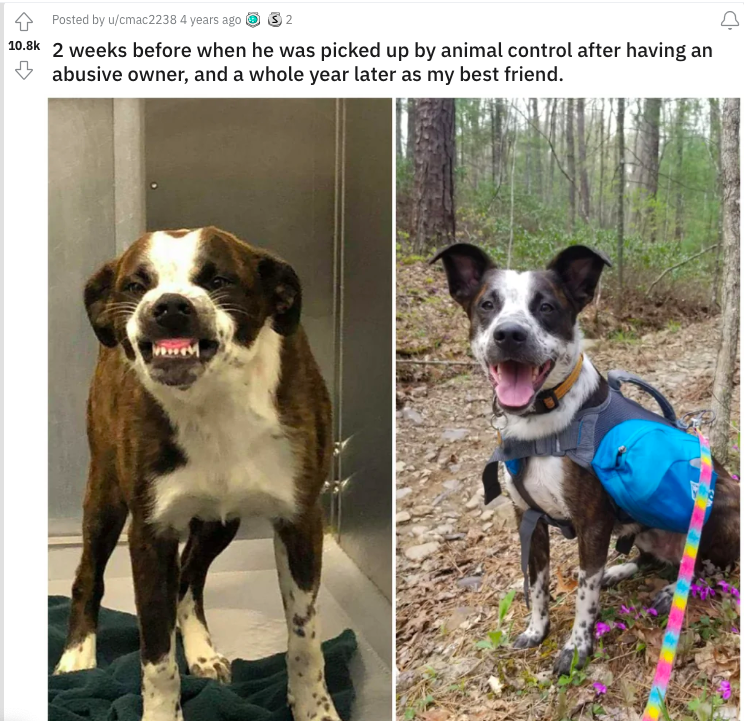The height and width of the screenshot is (721, 744).
Task: Click the "4 years ago" timestamp
Action: [210, 20]
